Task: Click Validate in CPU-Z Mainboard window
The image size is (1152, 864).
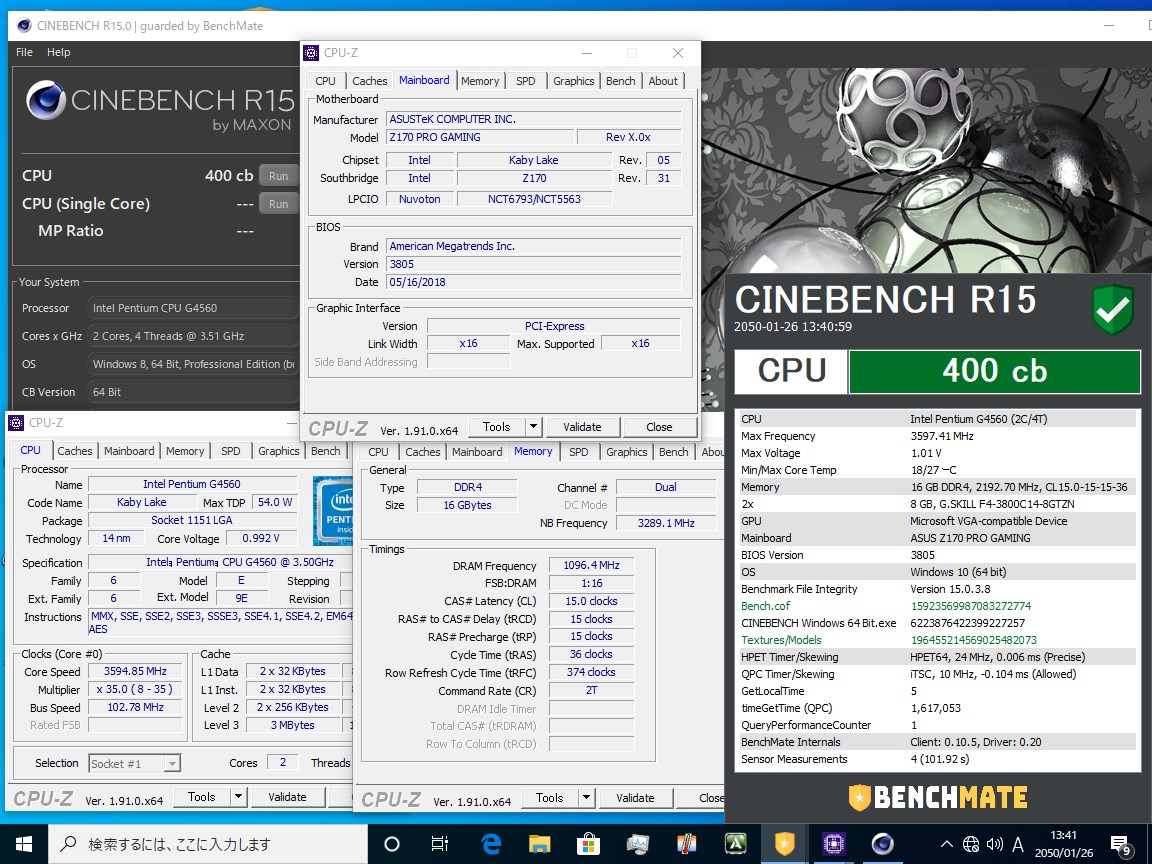Action: click(x=582, y=427)
